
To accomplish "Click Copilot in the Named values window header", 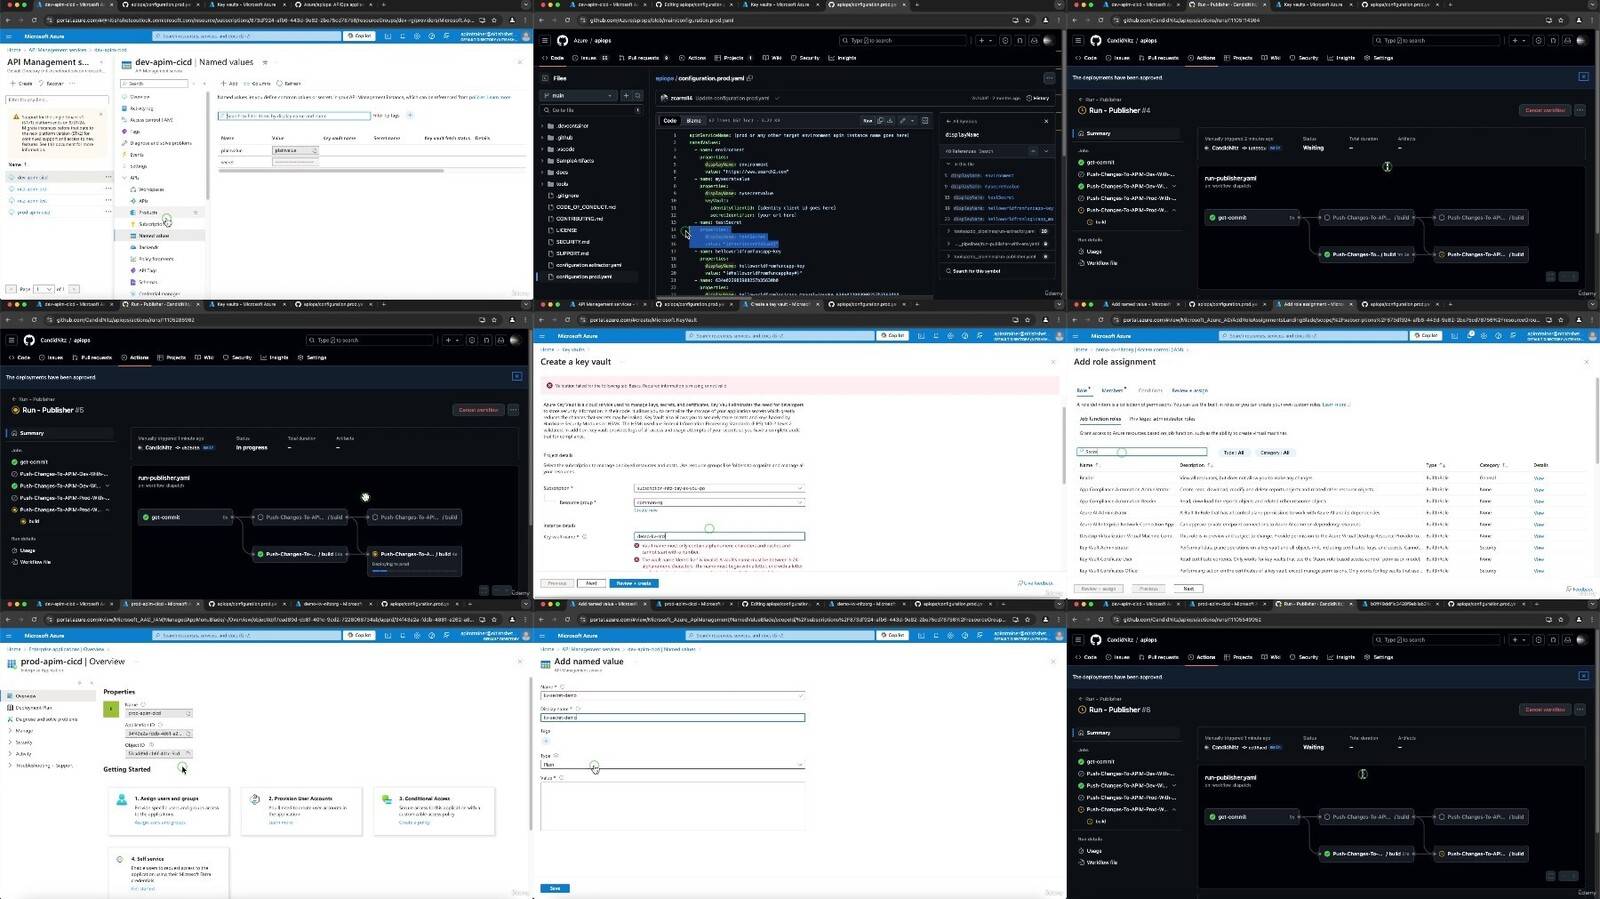I will click(360, 36).
